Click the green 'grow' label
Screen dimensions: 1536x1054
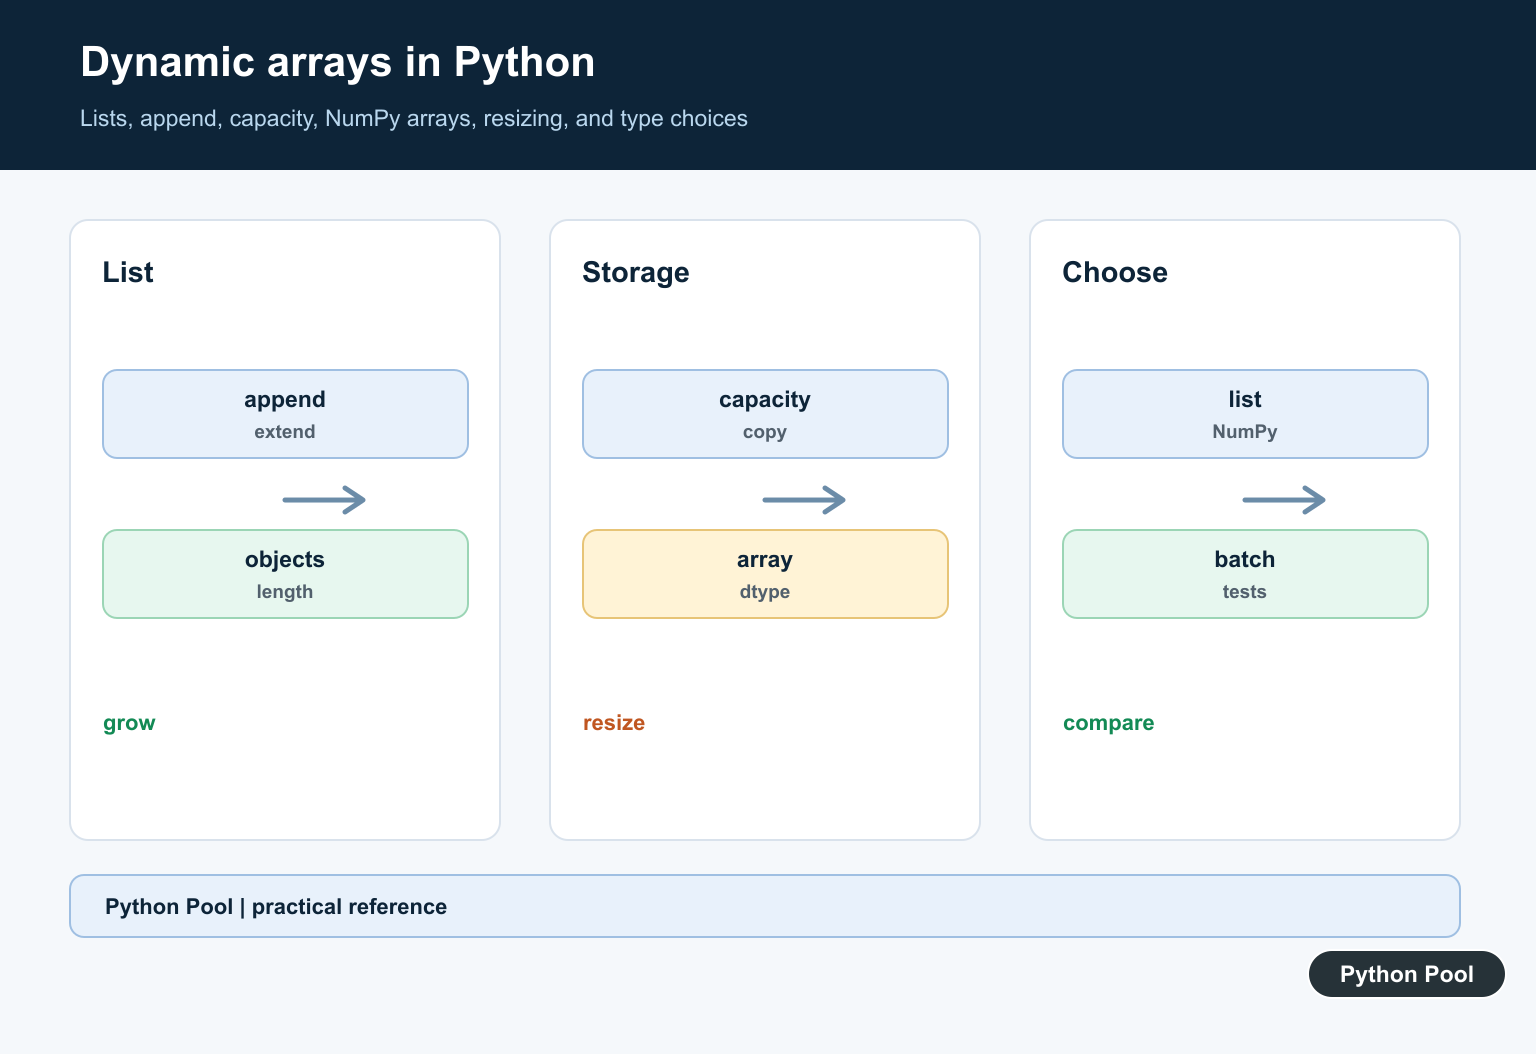(129, 723)
